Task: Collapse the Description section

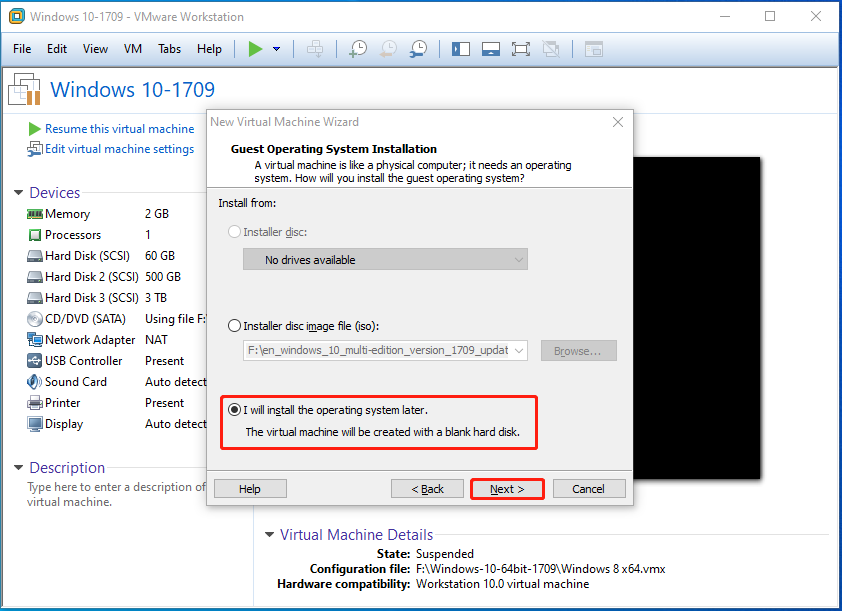Action: pyautogui.click(x=18, y=468)
